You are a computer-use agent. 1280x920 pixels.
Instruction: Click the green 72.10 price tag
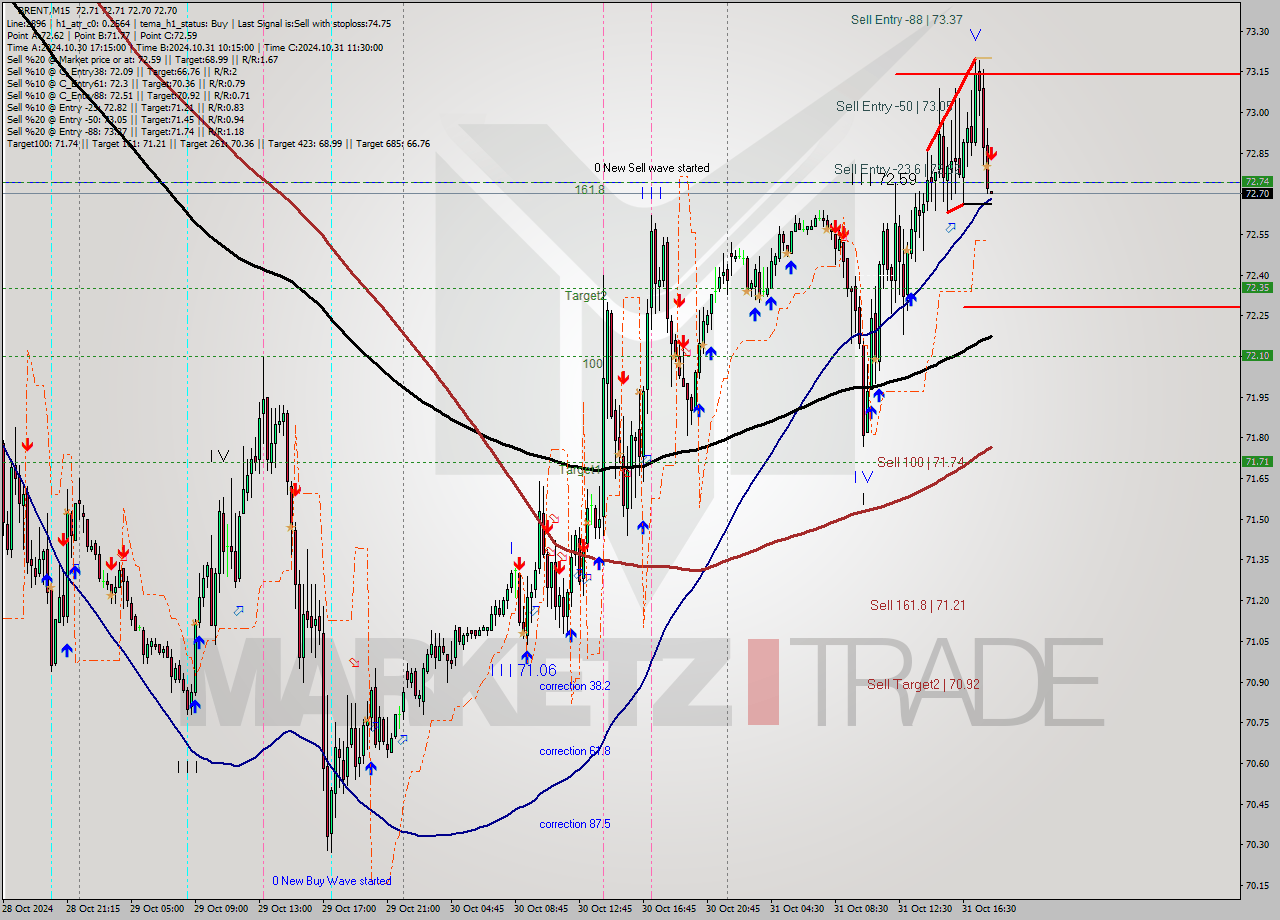(x=1257, y=355)
